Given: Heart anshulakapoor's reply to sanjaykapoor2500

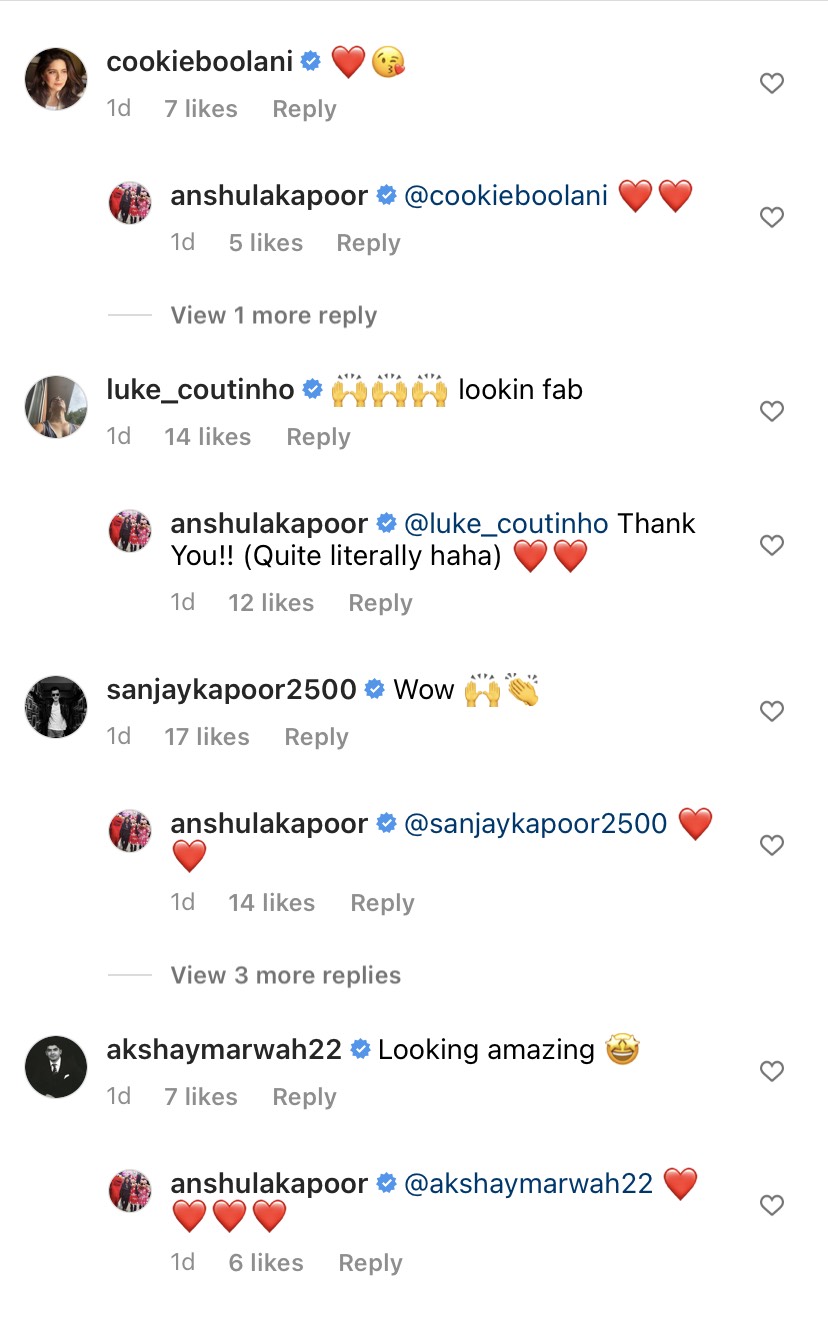Looking at the screenshot, I should 771,845.
